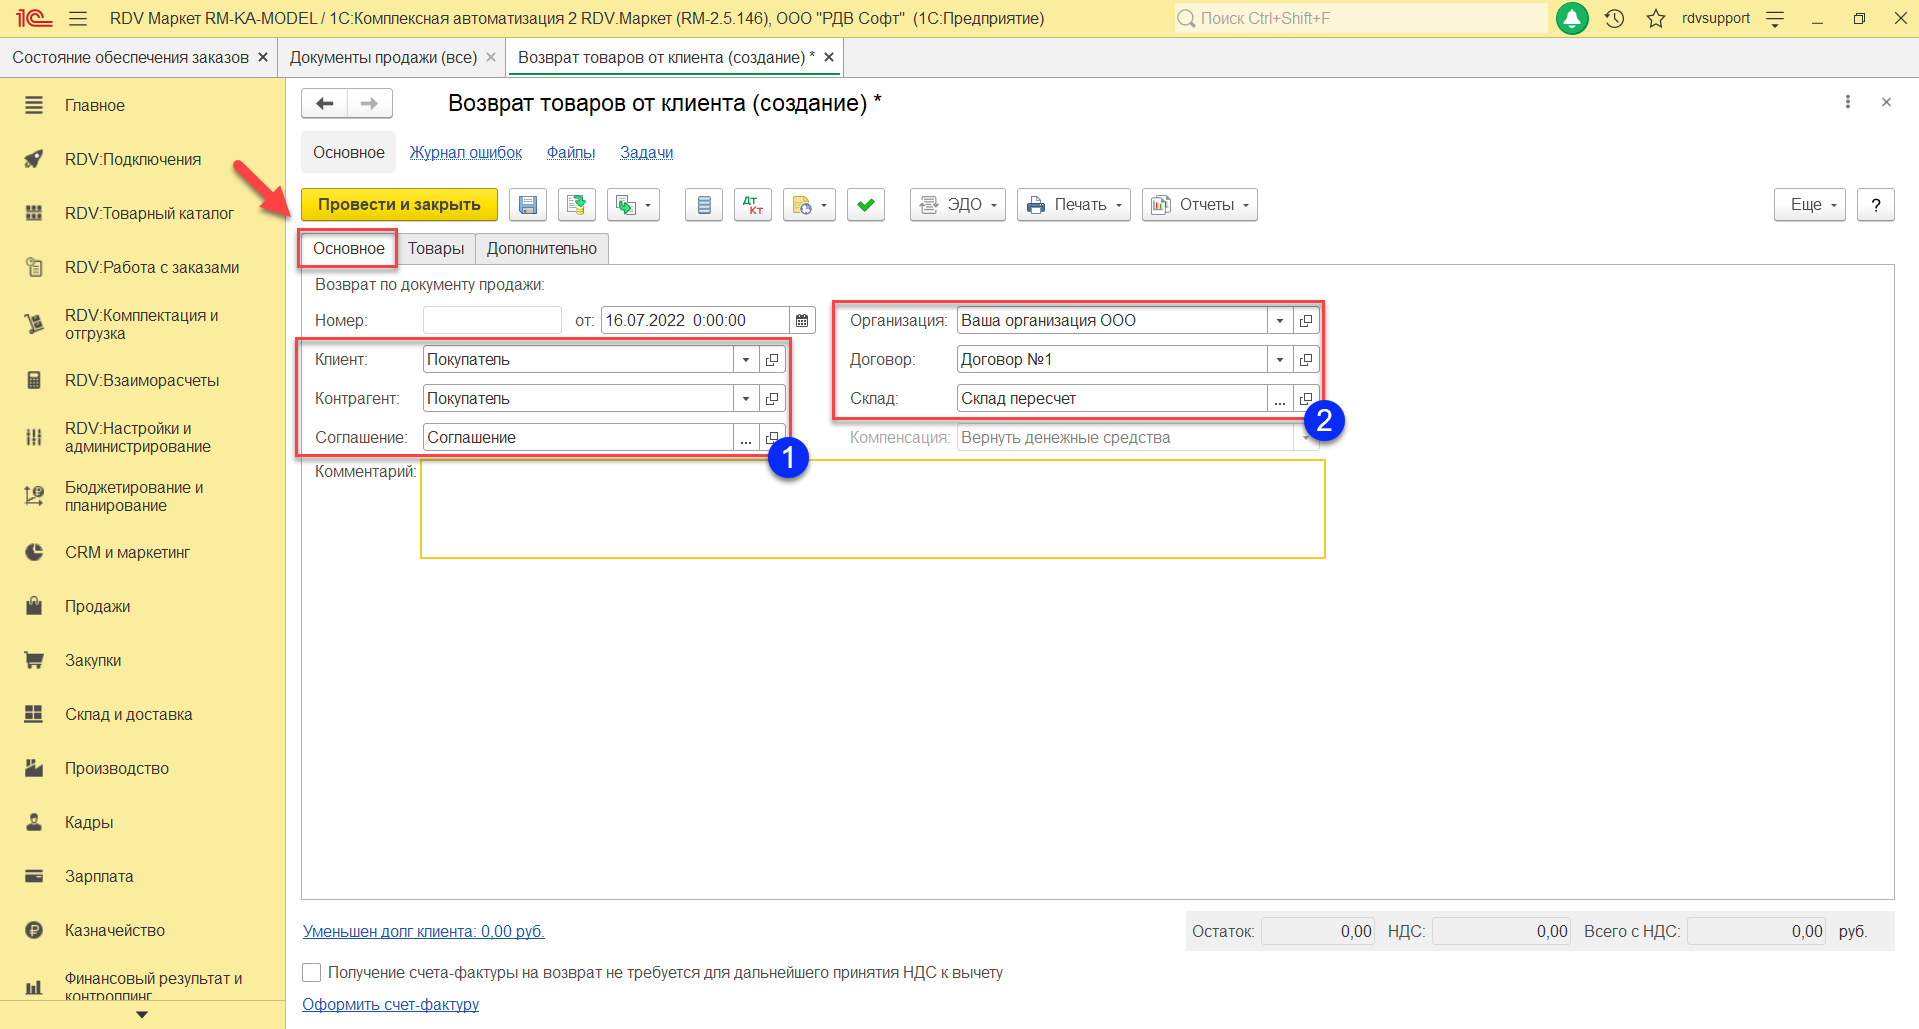The image size is (1919, 1029).
Task: Open the calendar picker next to date field
Action: click(x=802, y=321)
